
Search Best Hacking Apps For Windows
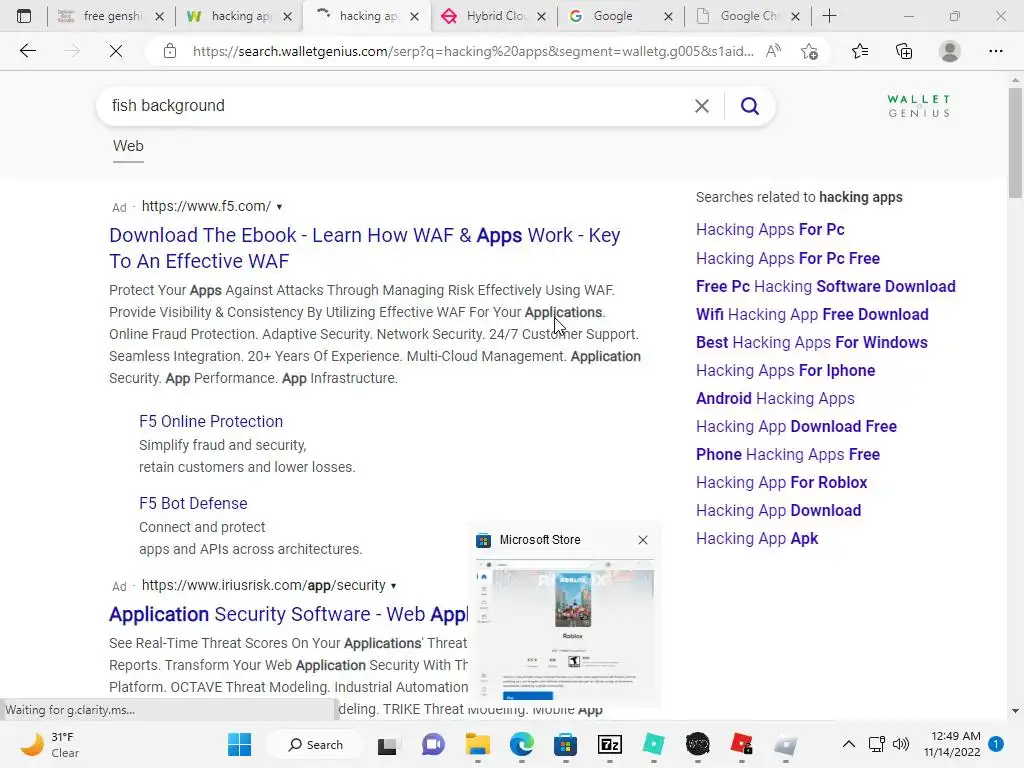click(812, 342)
